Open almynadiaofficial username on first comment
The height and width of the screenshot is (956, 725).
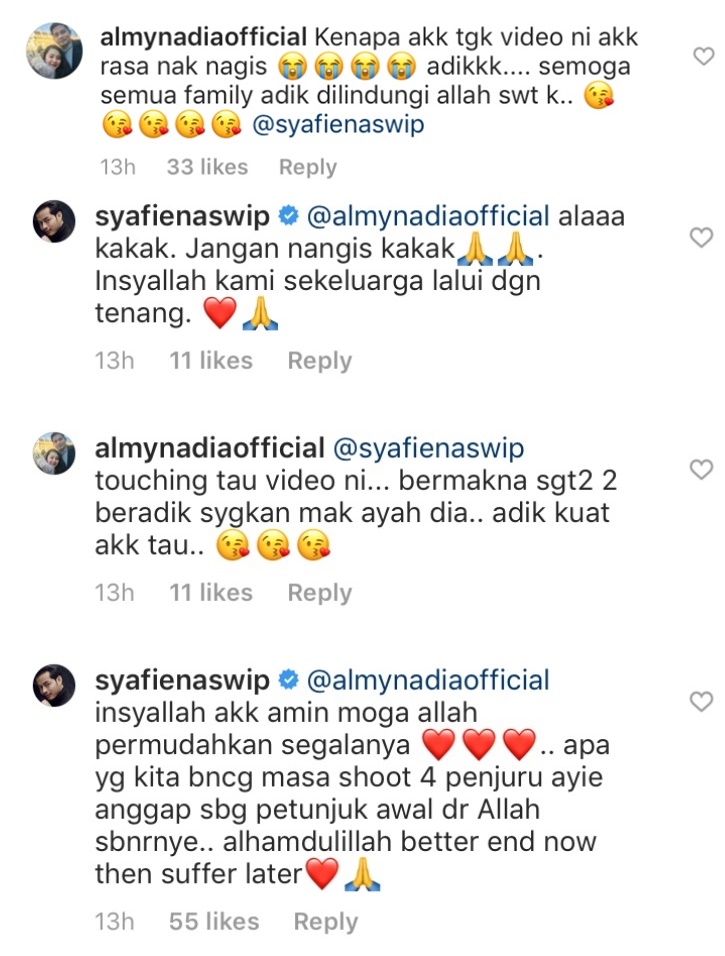point(204,37)
